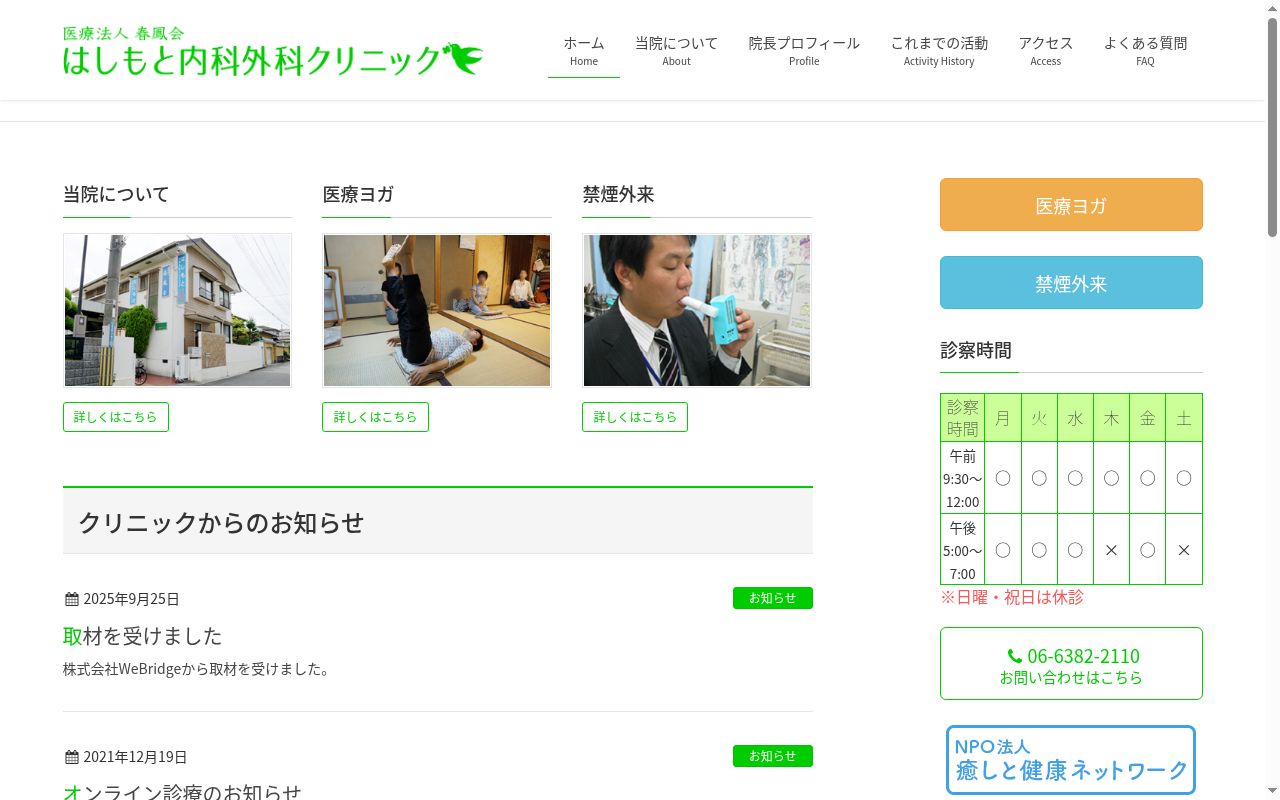Click お知らせ tag on the 2021 post
This screenshot has width=1280, height=800.
click(x=773, y=756)
